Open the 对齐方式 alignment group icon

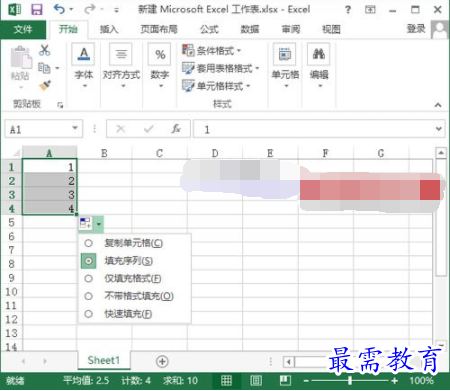pyautogui.click(x=121, y=54)
